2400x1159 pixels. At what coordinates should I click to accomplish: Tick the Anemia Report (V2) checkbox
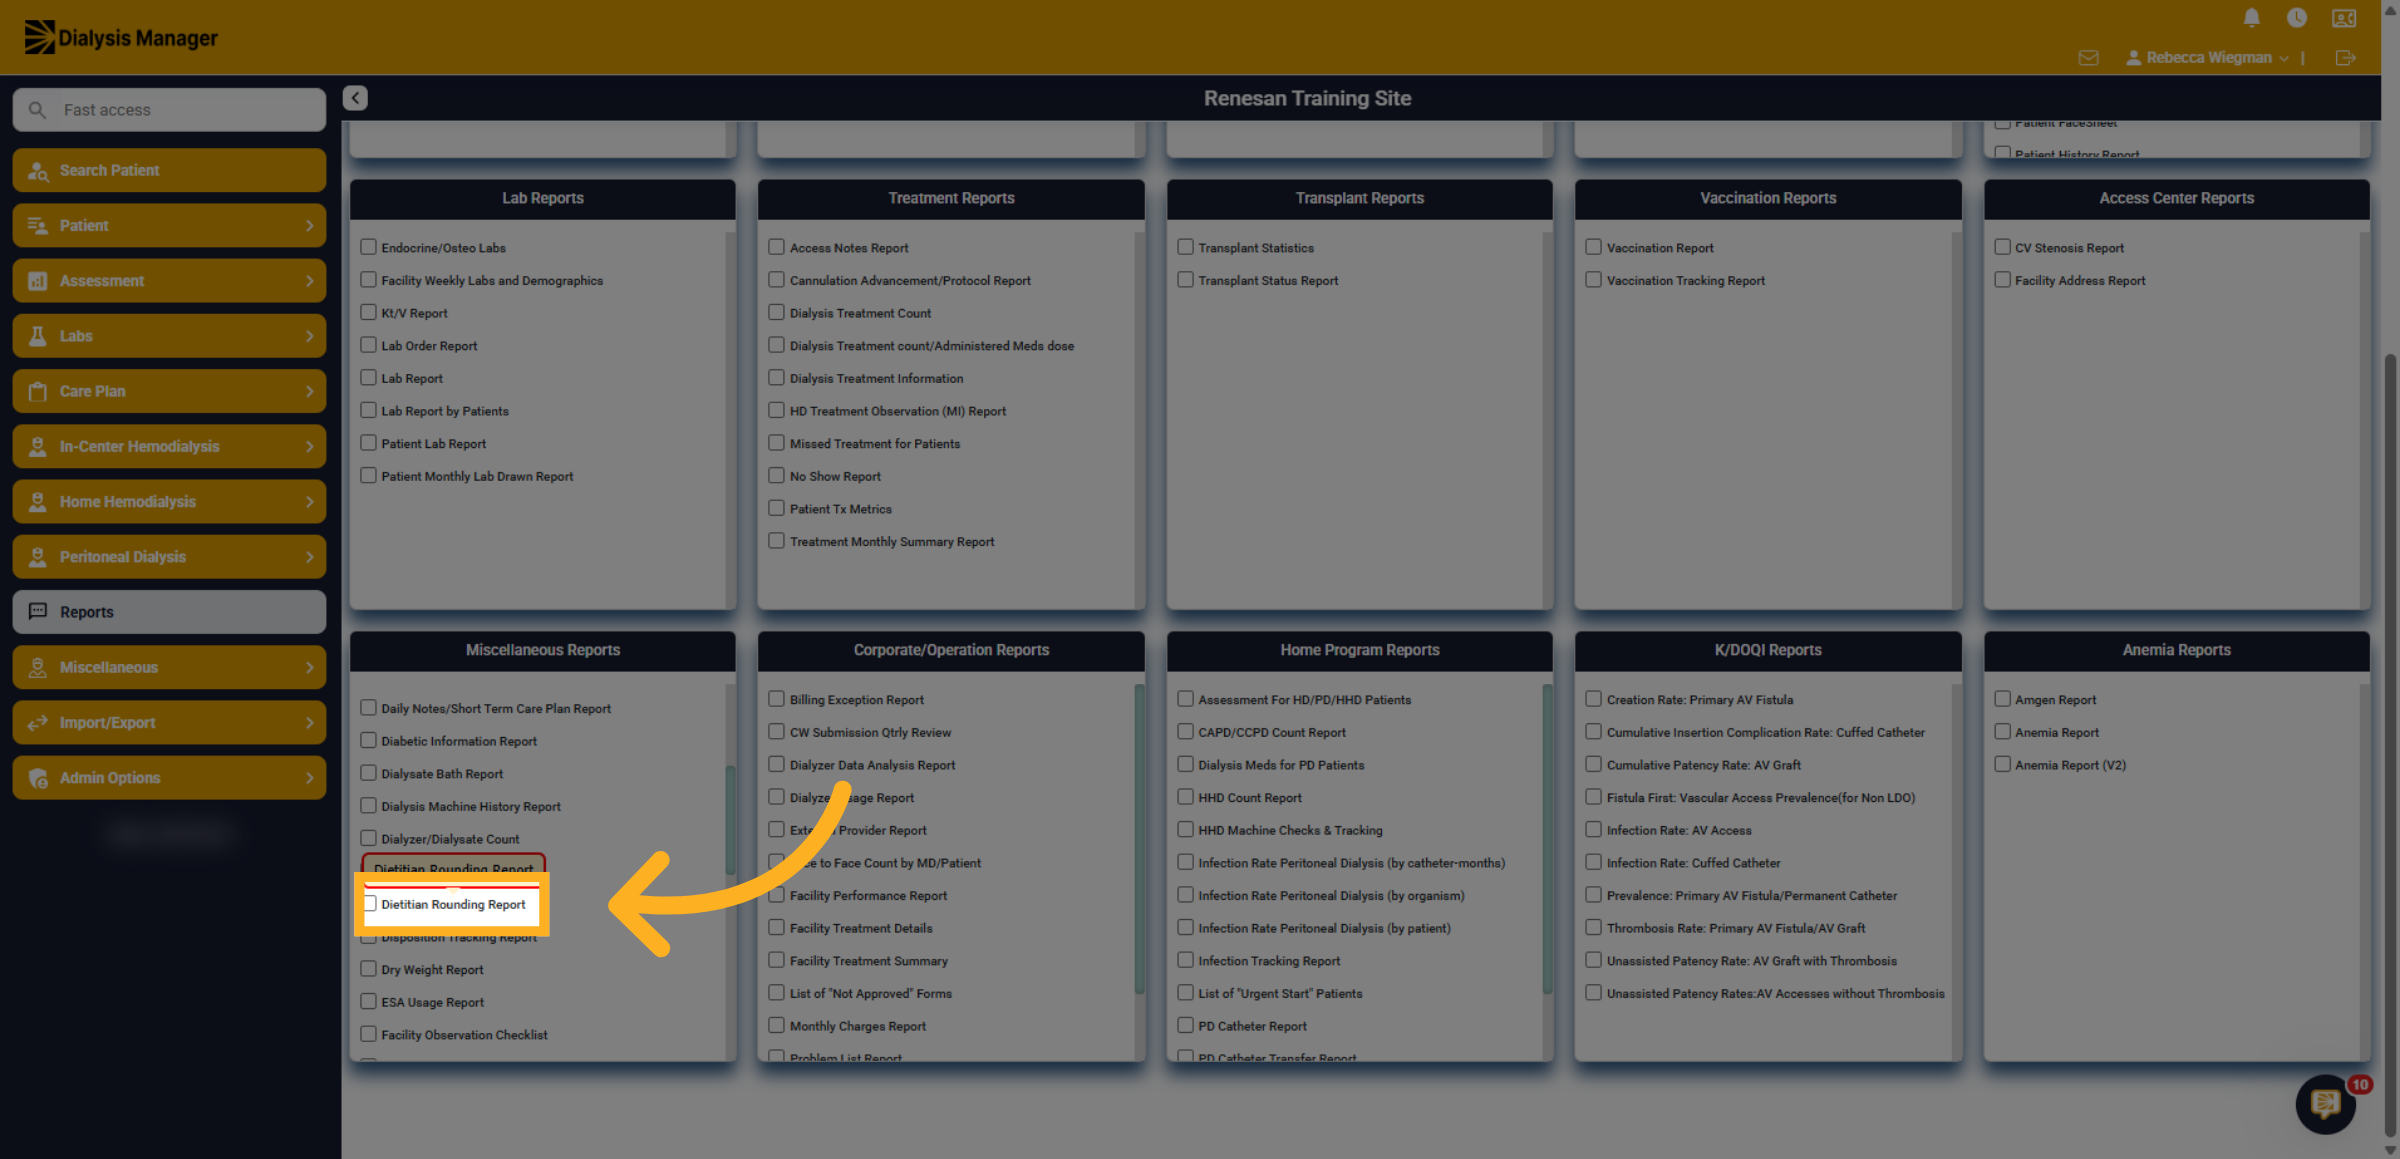pos(2002,764)
